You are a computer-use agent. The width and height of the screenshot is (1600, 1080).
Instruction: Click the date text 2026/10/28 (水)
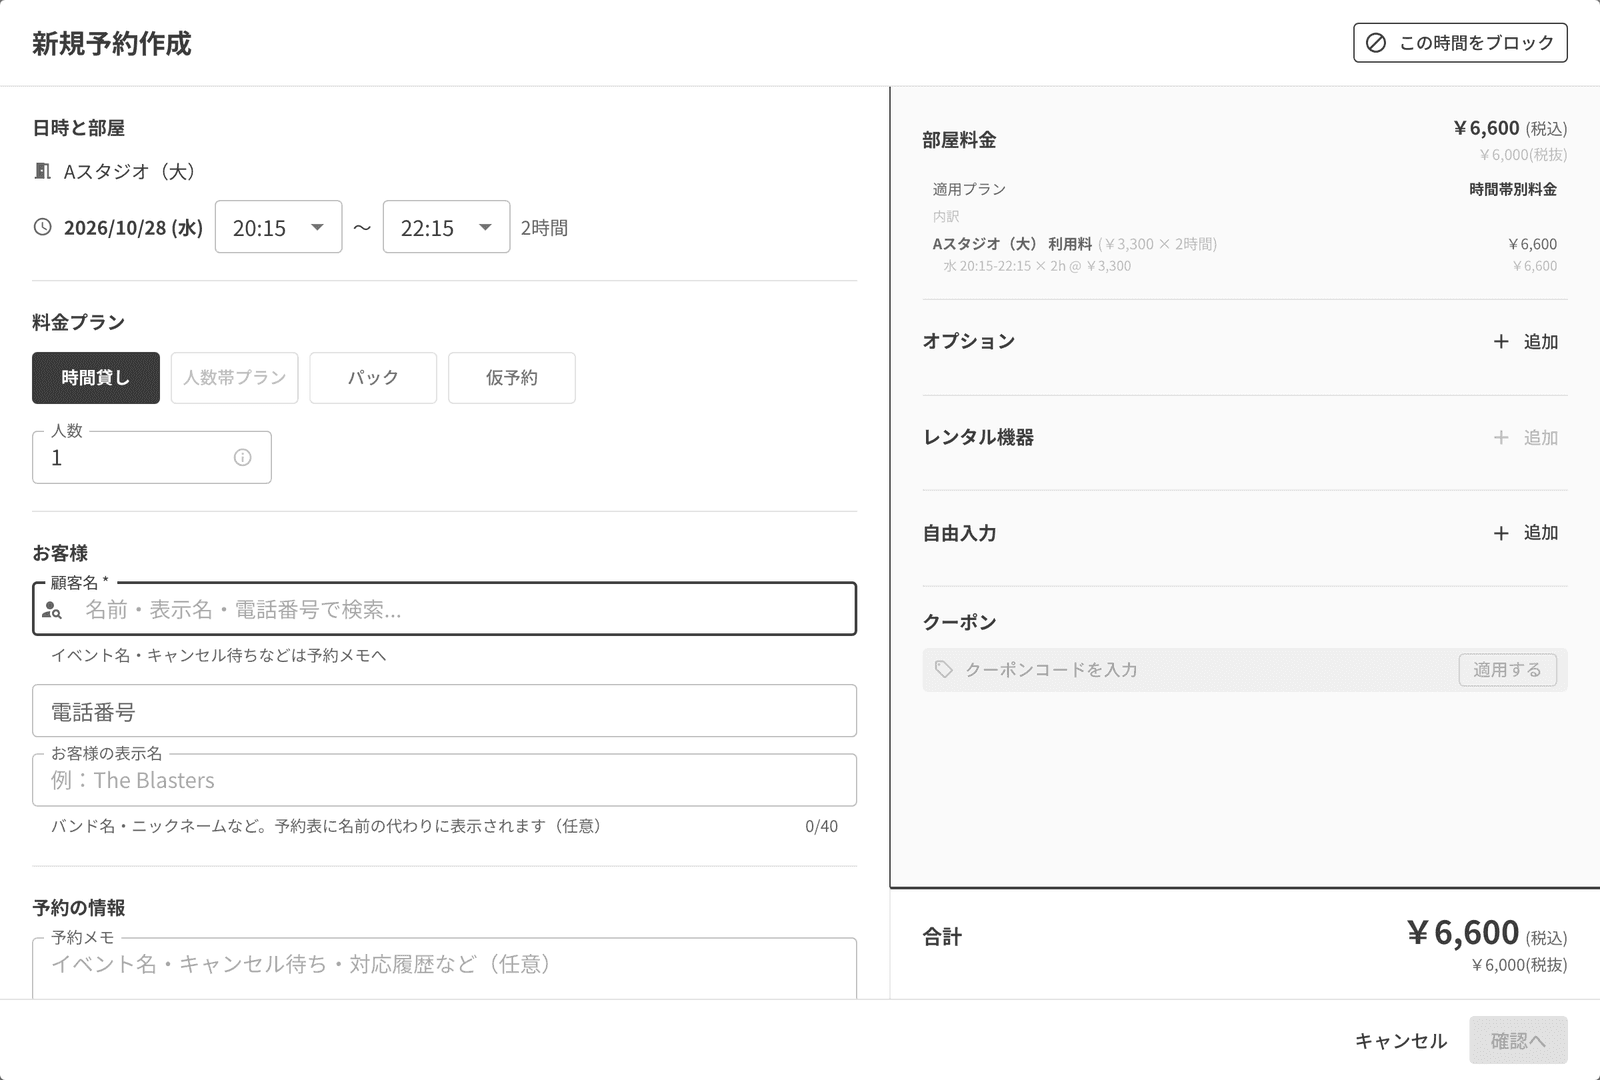pos(133,228)
